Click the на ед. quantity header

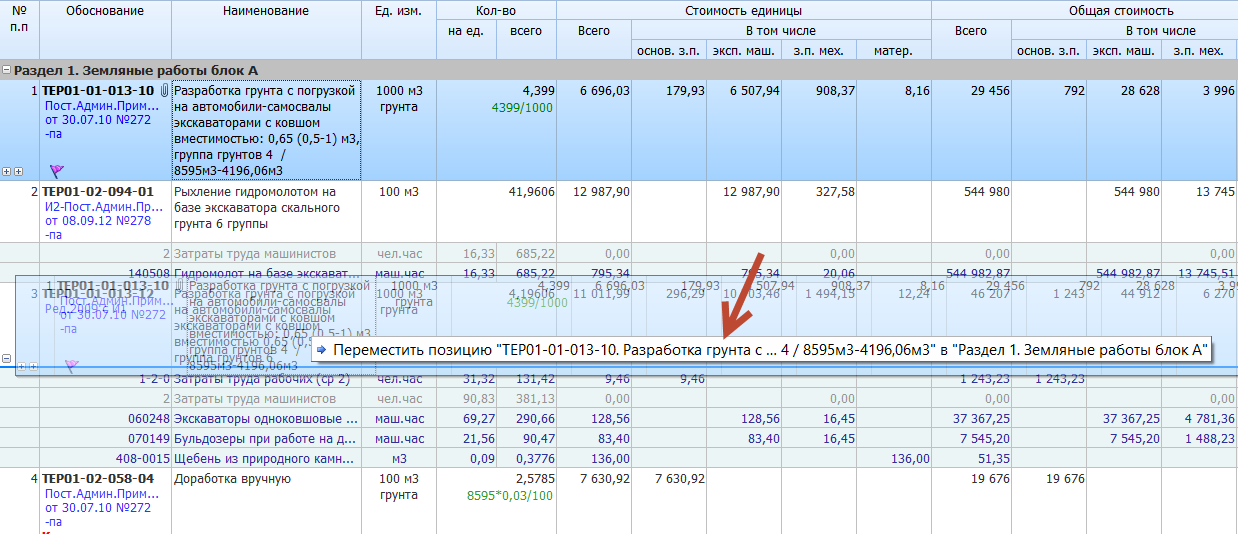coord(466,31)
